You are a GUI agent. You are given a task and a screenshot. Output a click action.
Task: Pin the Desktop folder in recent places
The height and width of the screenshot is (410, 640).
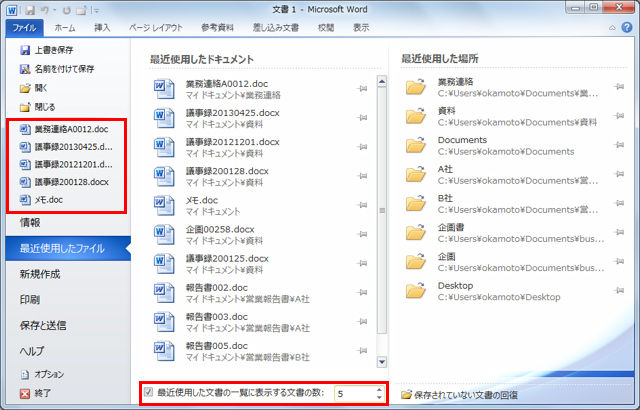pos(619,290)
